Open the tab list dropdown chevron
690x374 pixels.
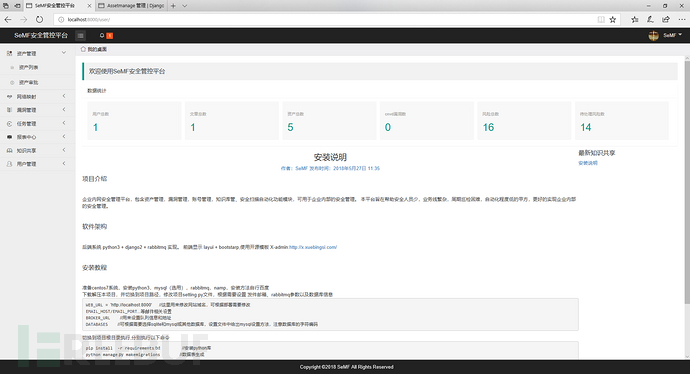point(185,6)
